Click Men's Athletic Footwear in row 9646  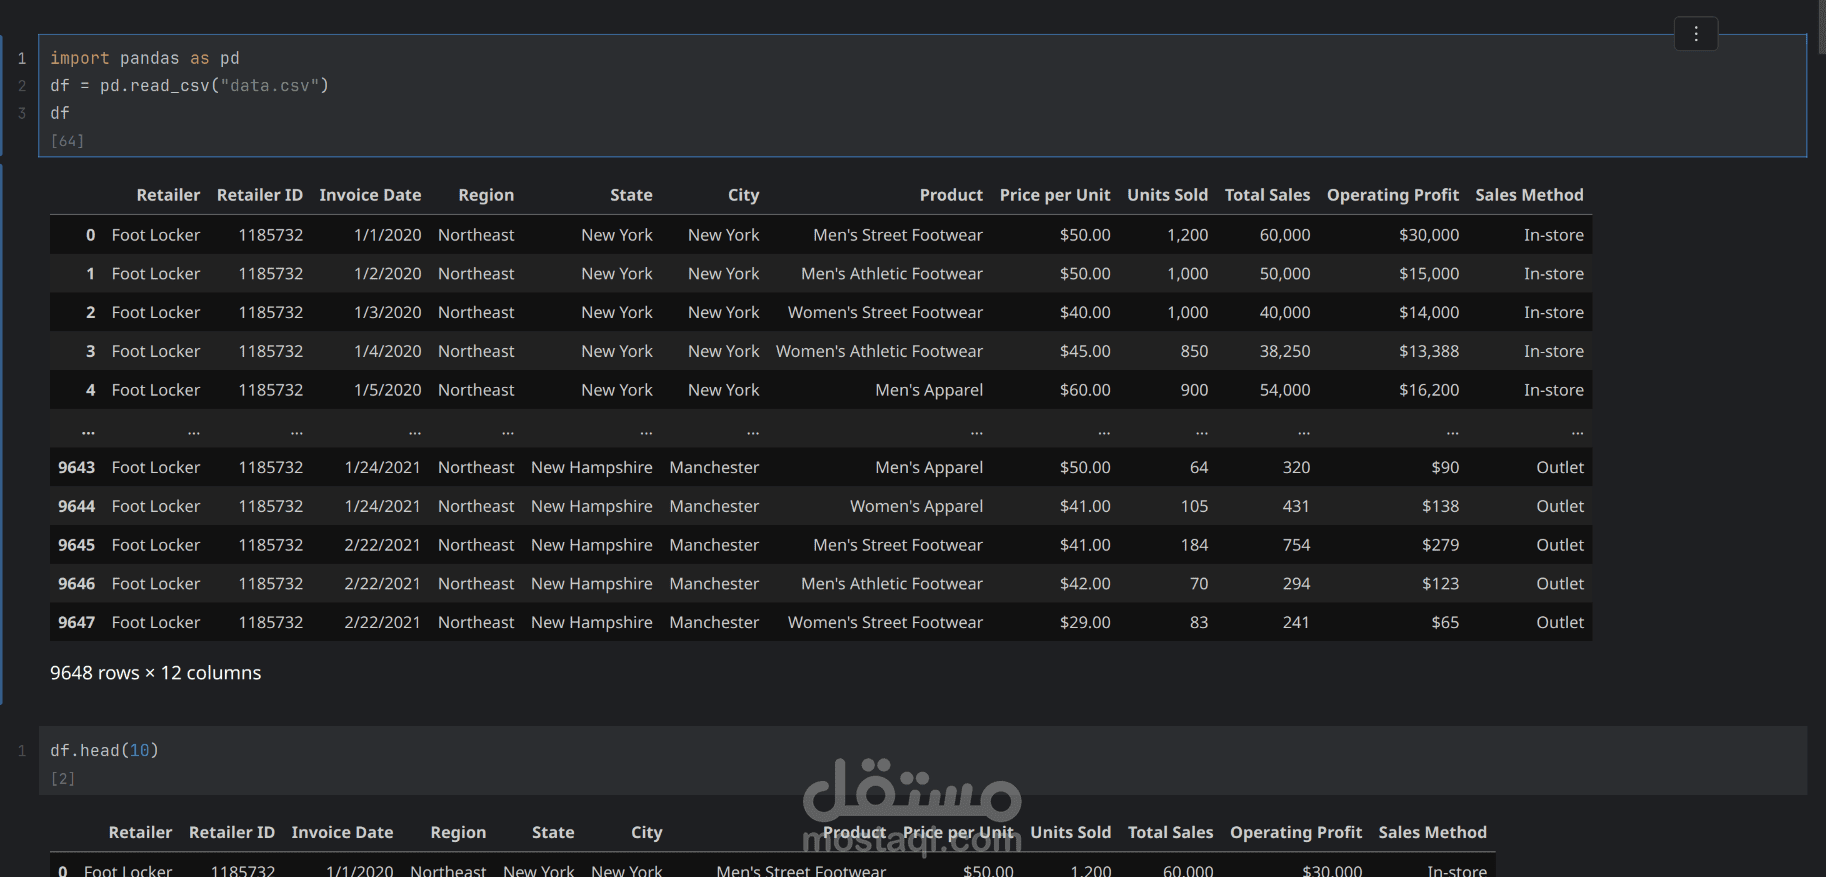(x=892, y=584)
